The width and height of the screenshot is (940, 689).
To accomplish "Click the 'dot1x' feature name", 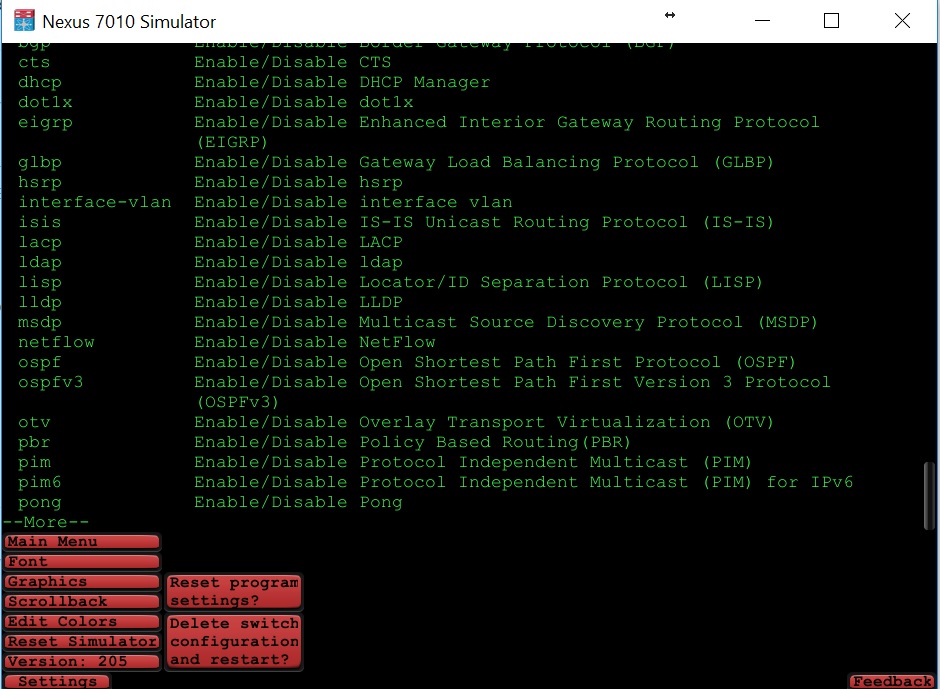I will tap(45, 103).
